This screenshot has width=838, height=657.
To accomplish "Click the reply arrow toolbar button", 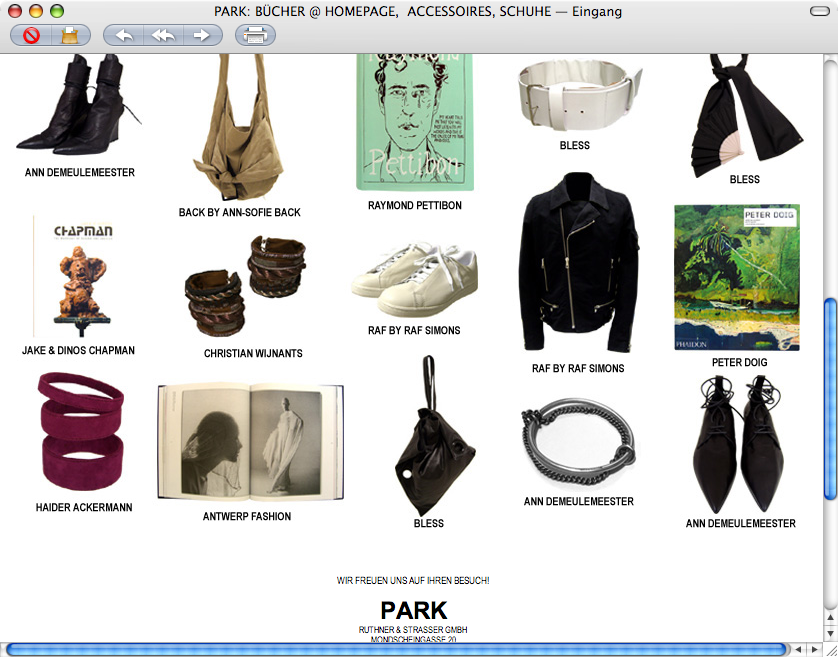I will pos(124,36).
